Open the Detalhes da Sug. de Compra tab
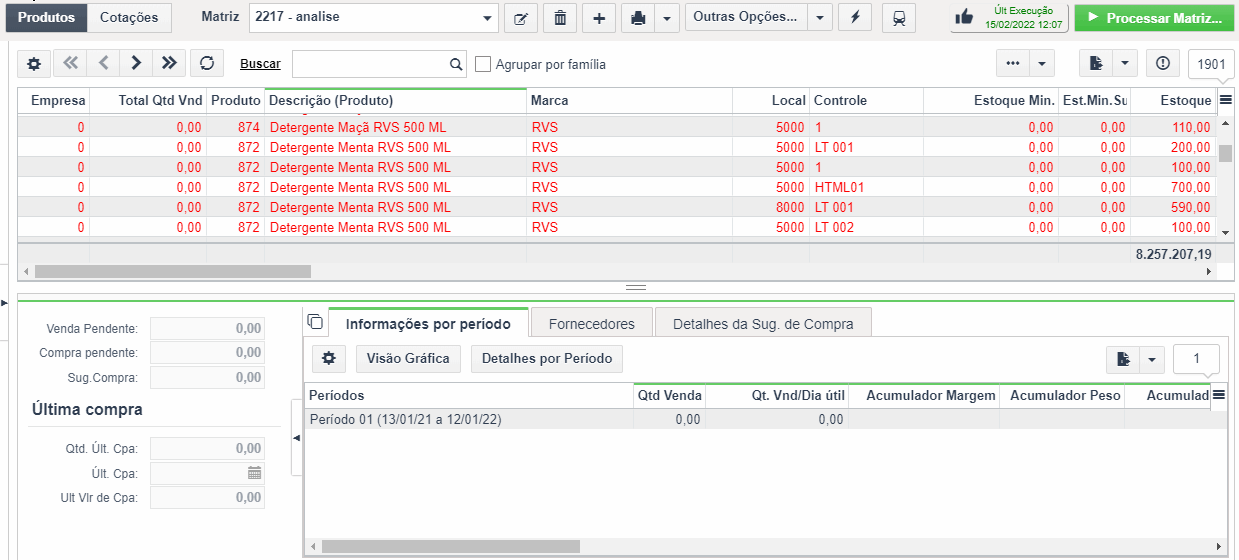 [x=763, y=324]
